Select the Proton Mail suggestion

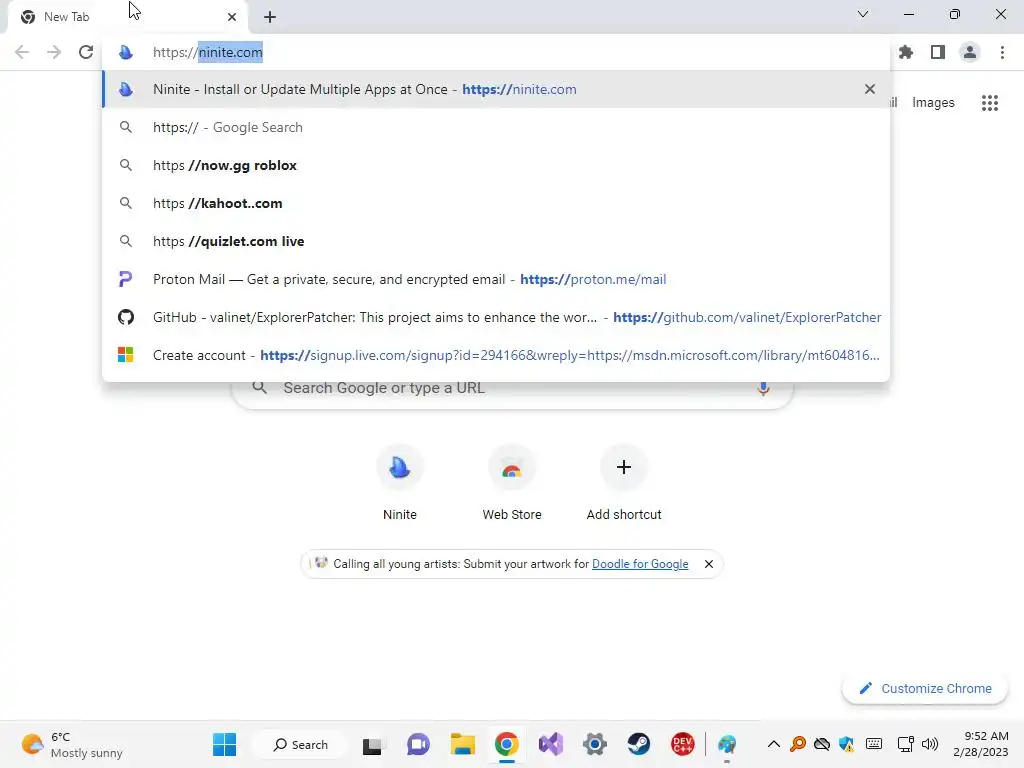click(x=496, y=279)
